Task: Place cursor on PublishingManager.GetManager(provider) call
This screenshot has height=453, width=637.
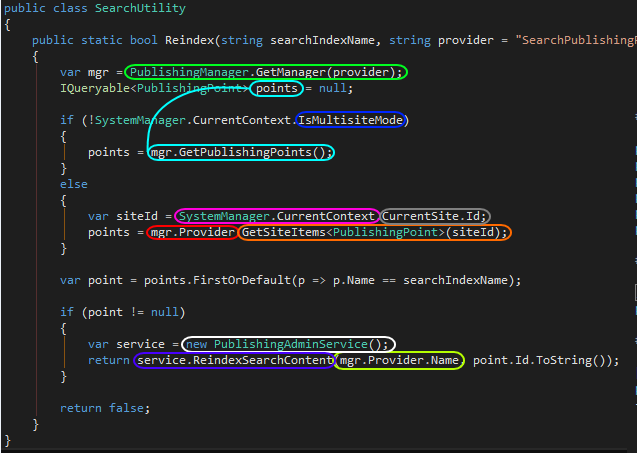Action: coord(266,72)
